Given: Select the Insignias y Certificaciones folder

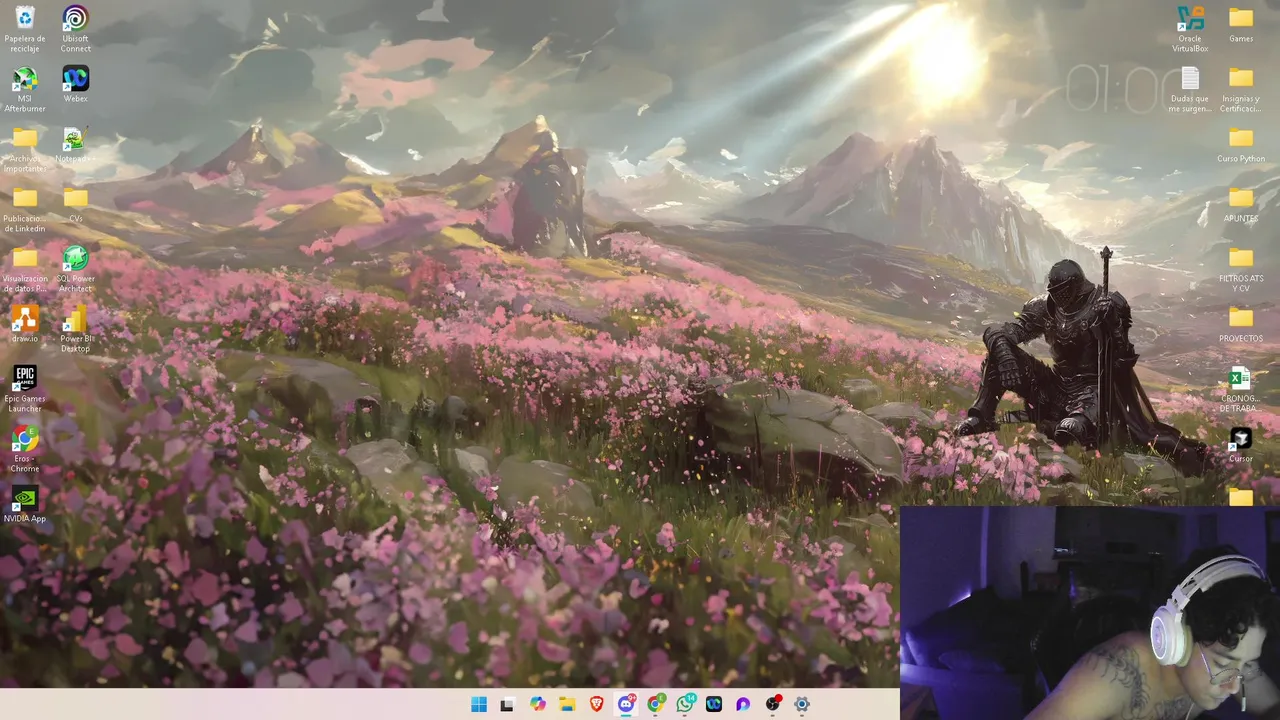Looking at the screenshot, I should (x=1241, y=89).
